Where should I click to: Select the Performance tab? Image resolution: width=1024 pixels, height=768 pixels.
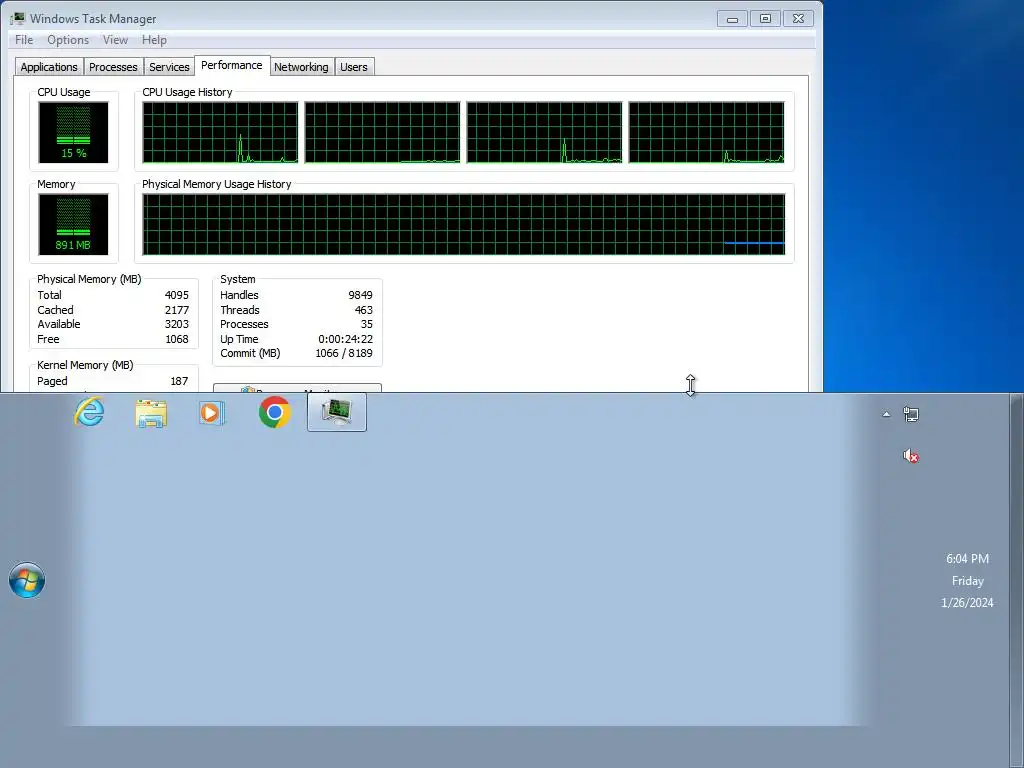pos(232,65)
